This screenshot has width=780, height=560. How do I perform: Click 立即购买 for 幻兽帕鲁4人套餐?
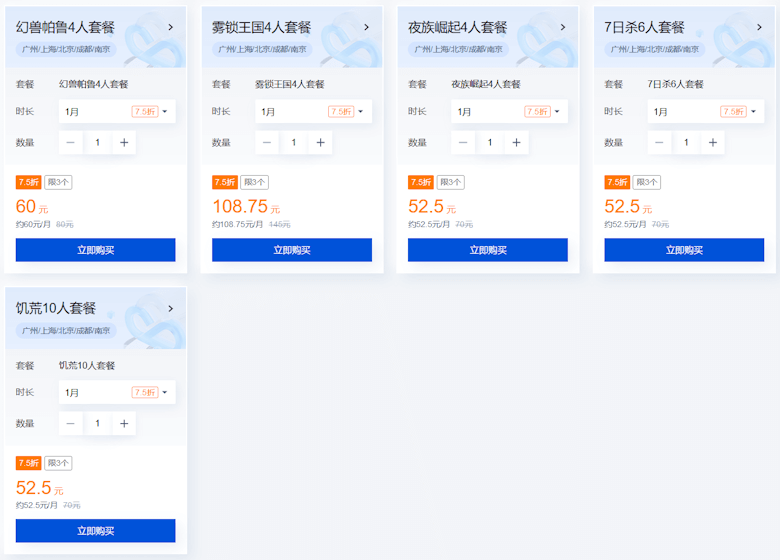point(96,250)
